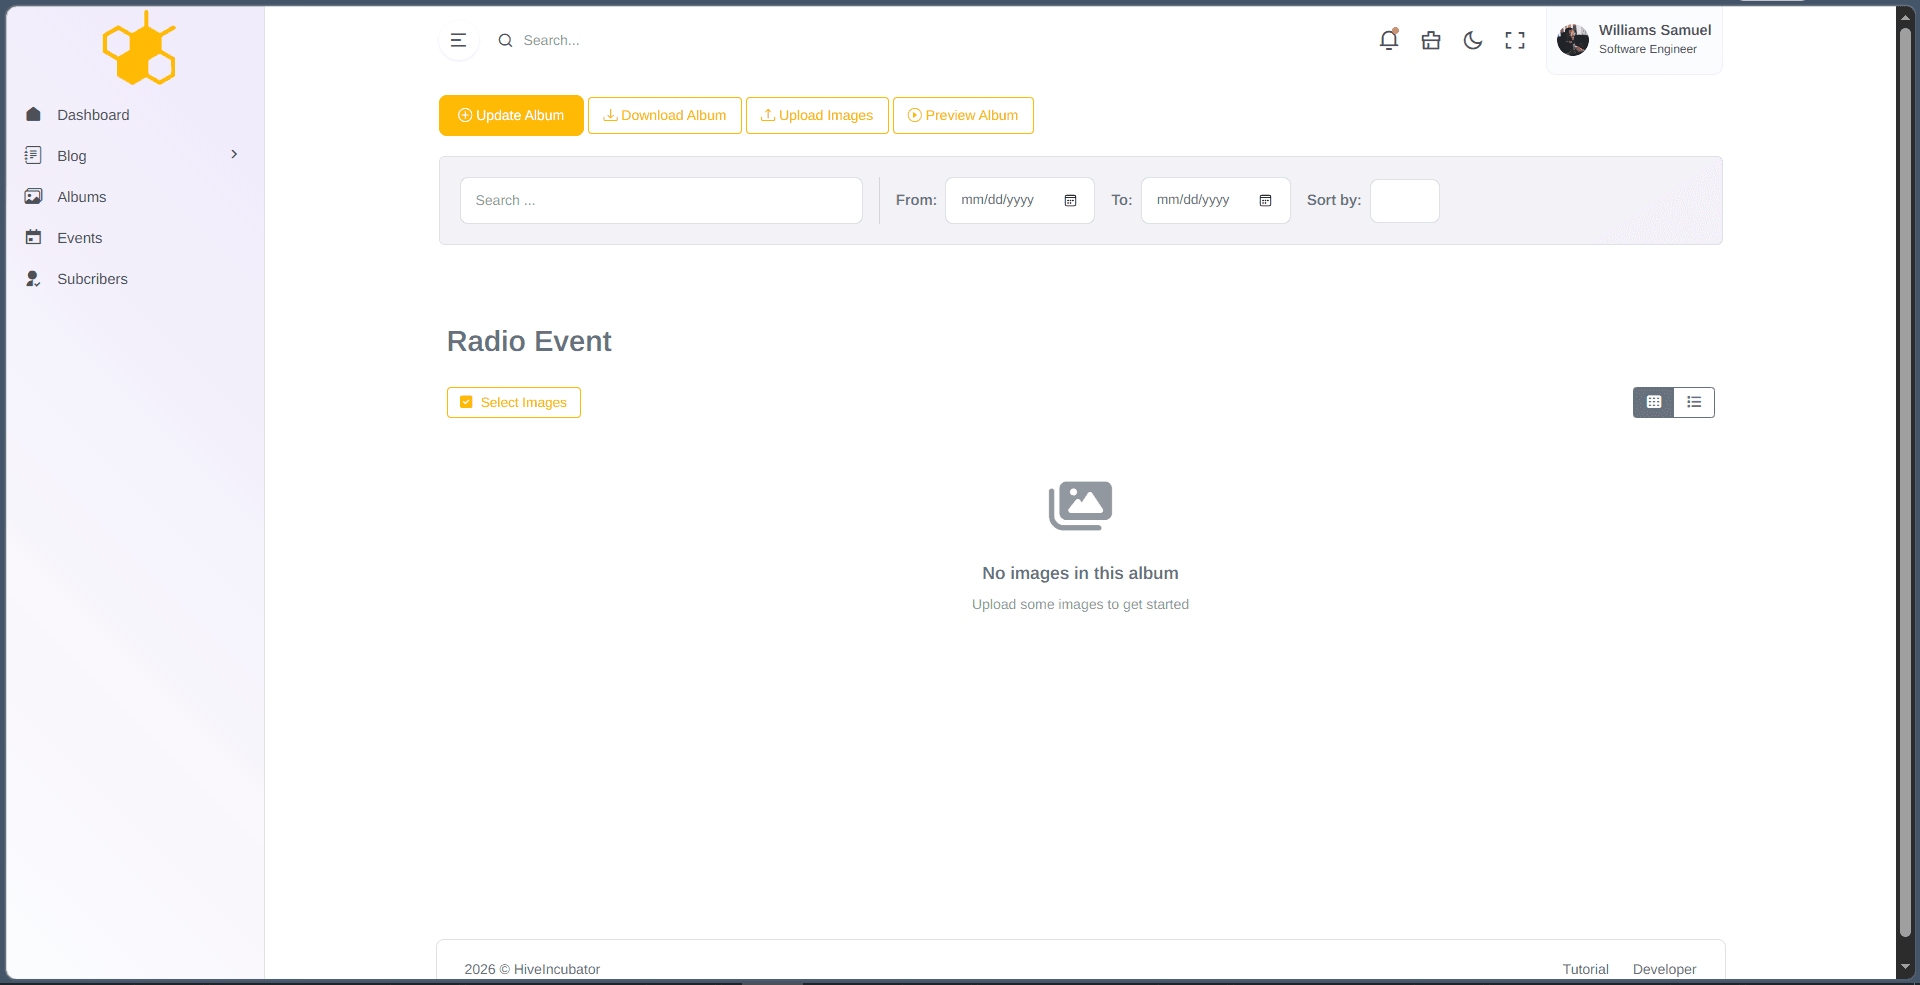The height and width of the screenshot is (985, 1920).
Task: Open Subcribers in the sidebar
Action: click(x=92, y=279)
